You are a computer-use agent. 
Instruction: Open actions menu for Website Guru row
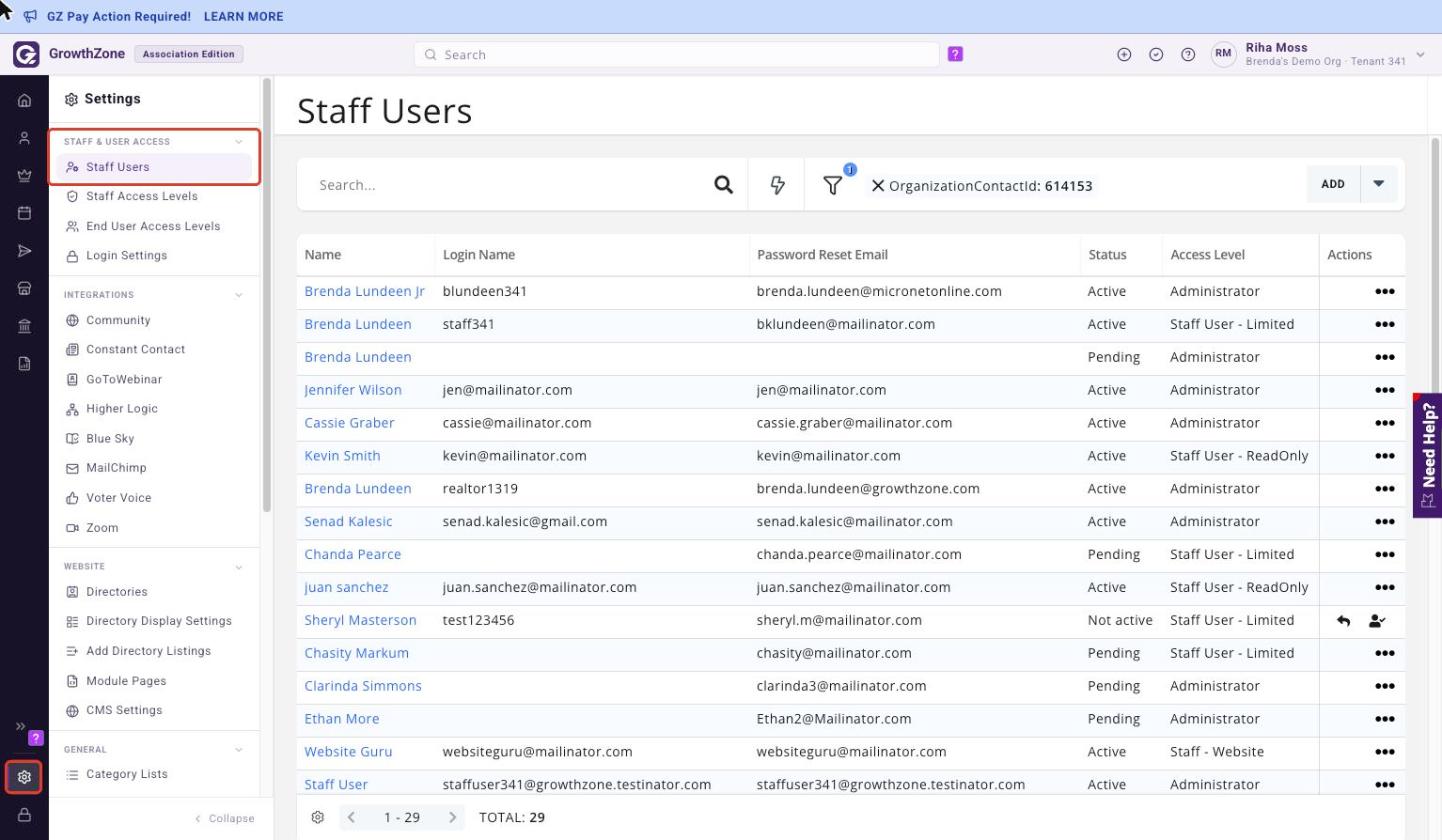click(1384, 752)
